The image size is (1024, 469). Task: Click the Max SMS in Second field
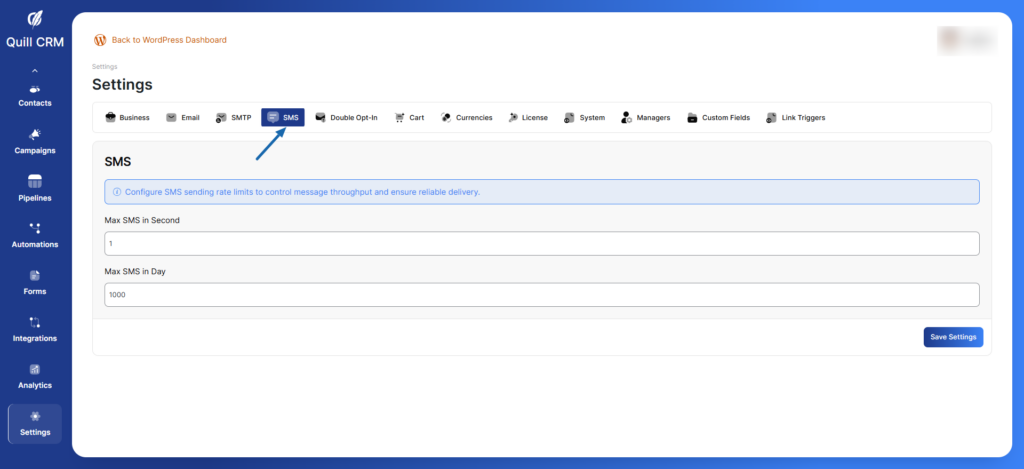pos(541,244)
